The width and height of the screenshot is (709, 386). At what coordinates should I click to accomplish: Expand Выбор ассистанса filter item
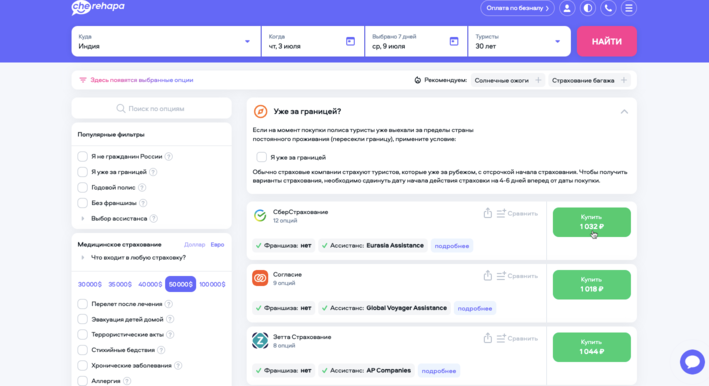click(119, 218)
